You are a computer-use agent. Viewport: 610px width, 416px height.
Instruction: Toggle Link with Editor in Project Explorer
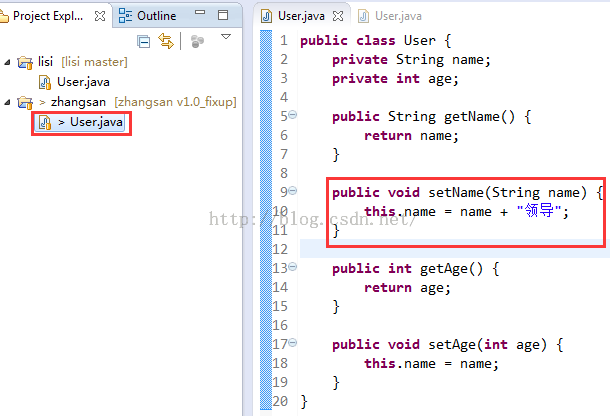pyautogui.click(x=166, y=41)
